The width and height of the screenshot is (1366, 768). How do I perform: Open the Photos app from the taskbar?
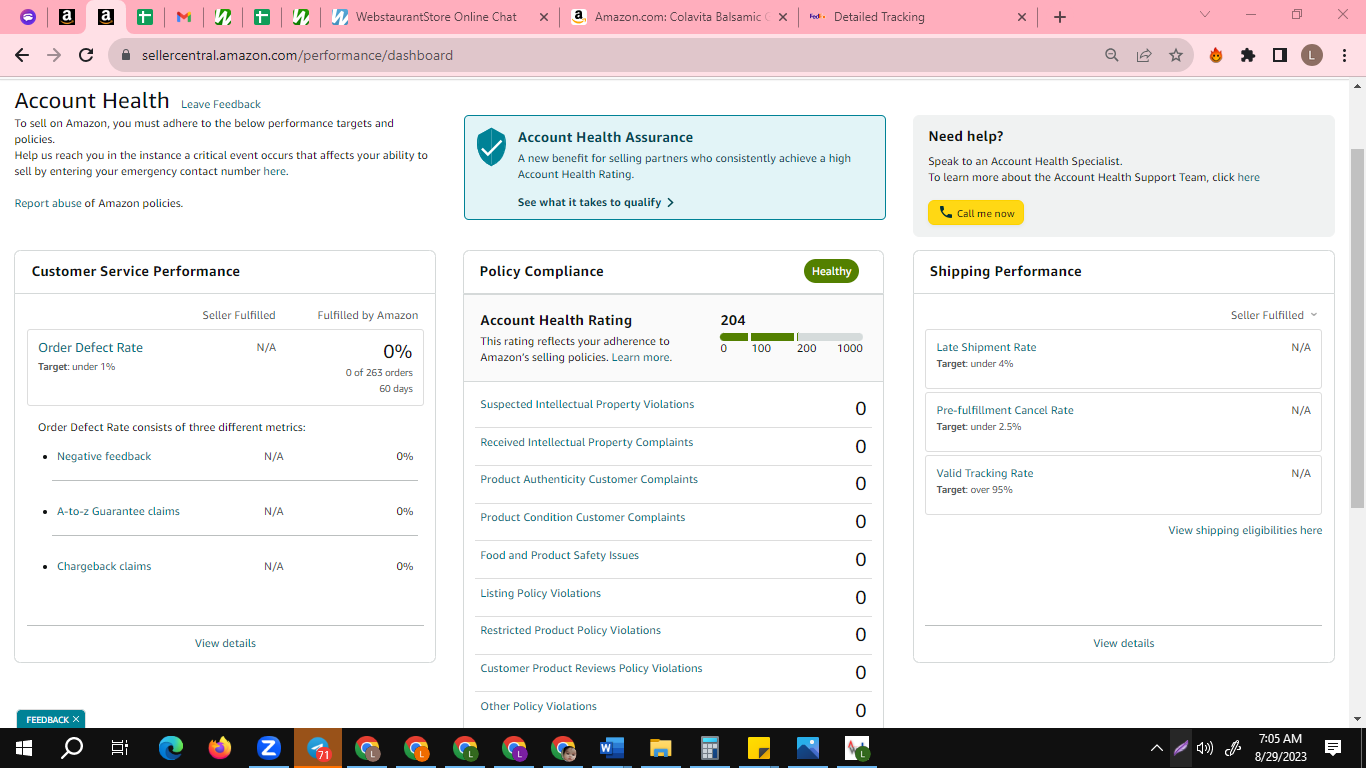808,748
